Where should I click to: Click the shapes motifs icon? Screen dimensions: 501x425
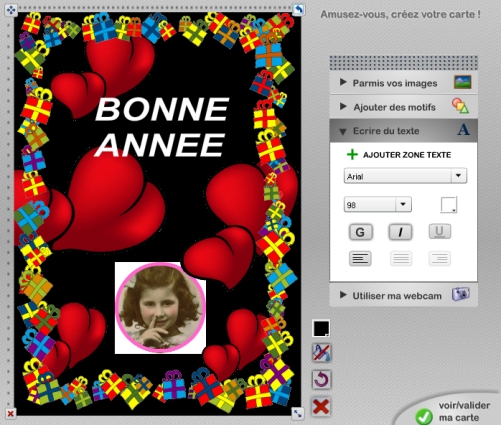(x=460, y=106)
